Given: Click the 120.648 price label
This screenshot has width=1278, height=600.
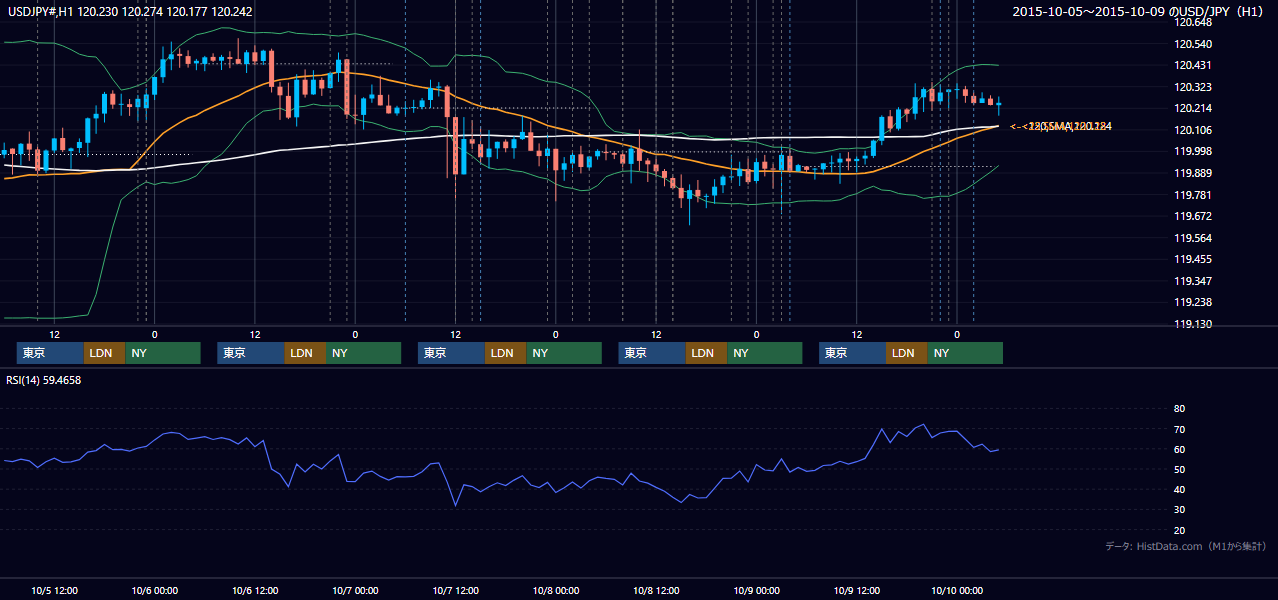Looking at the screenshot, I should pos(1194,22).
